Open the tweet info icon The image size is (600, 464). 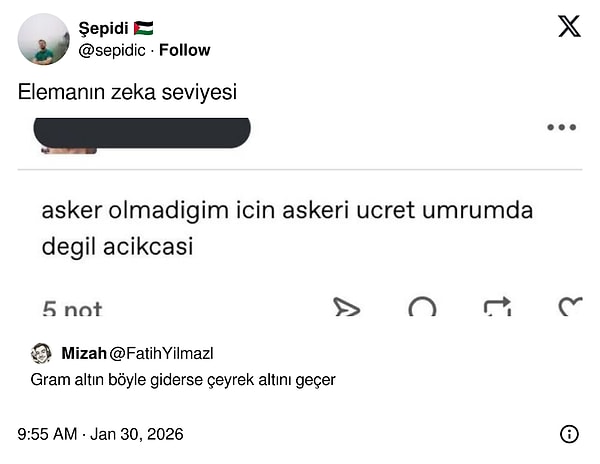569,434
